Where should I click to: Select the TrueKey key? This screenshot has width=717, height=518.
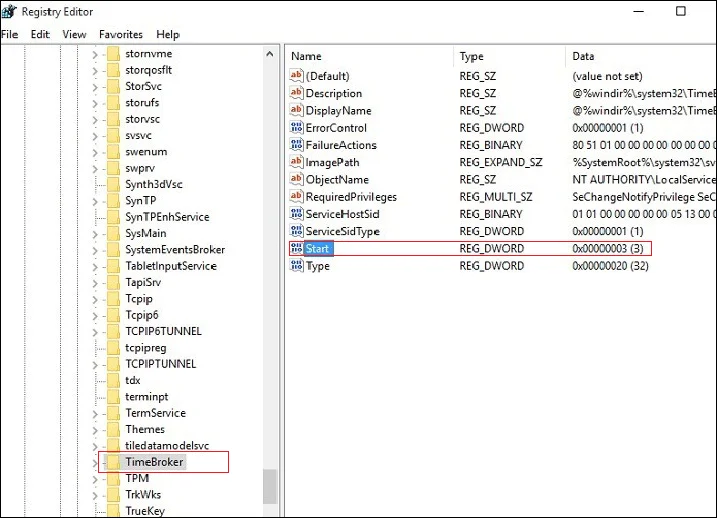(x=145, y=511)
